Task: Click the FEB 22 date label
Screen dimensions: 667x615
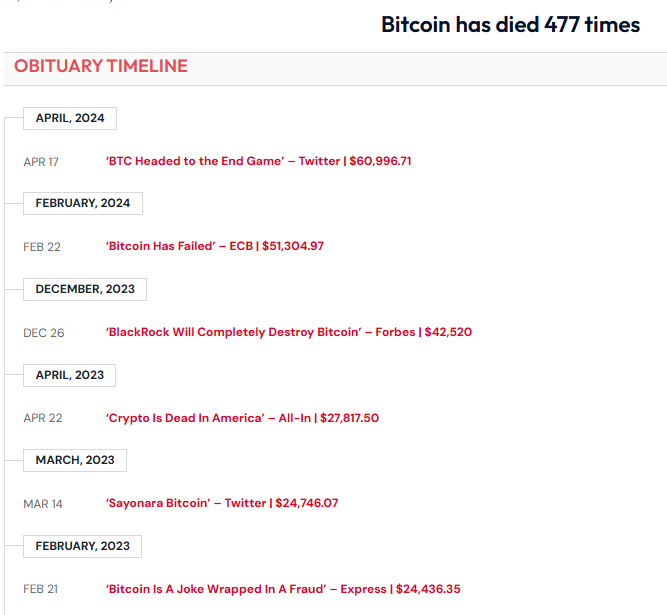Action: [42, 247]
